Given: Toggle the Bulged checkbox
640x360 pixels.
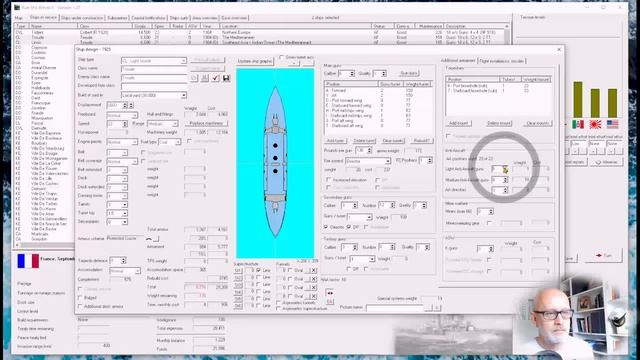Looking at the screenshot, I should point(80,298).
